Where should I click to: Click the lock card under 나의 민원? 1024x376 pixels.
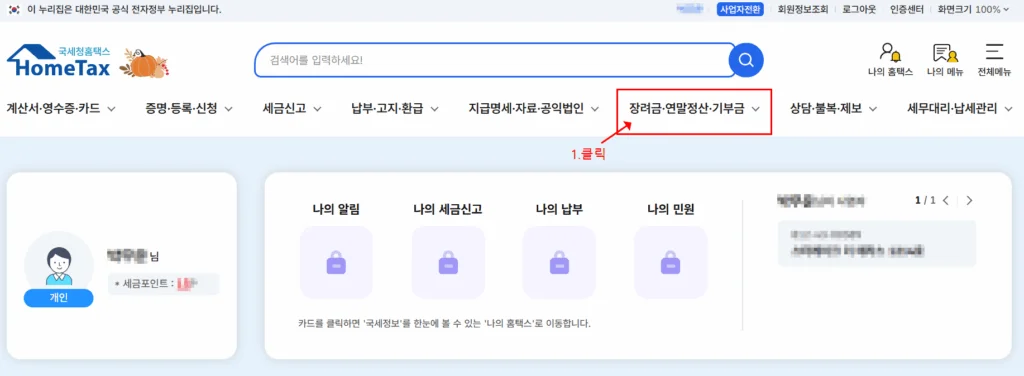[671, 262]
